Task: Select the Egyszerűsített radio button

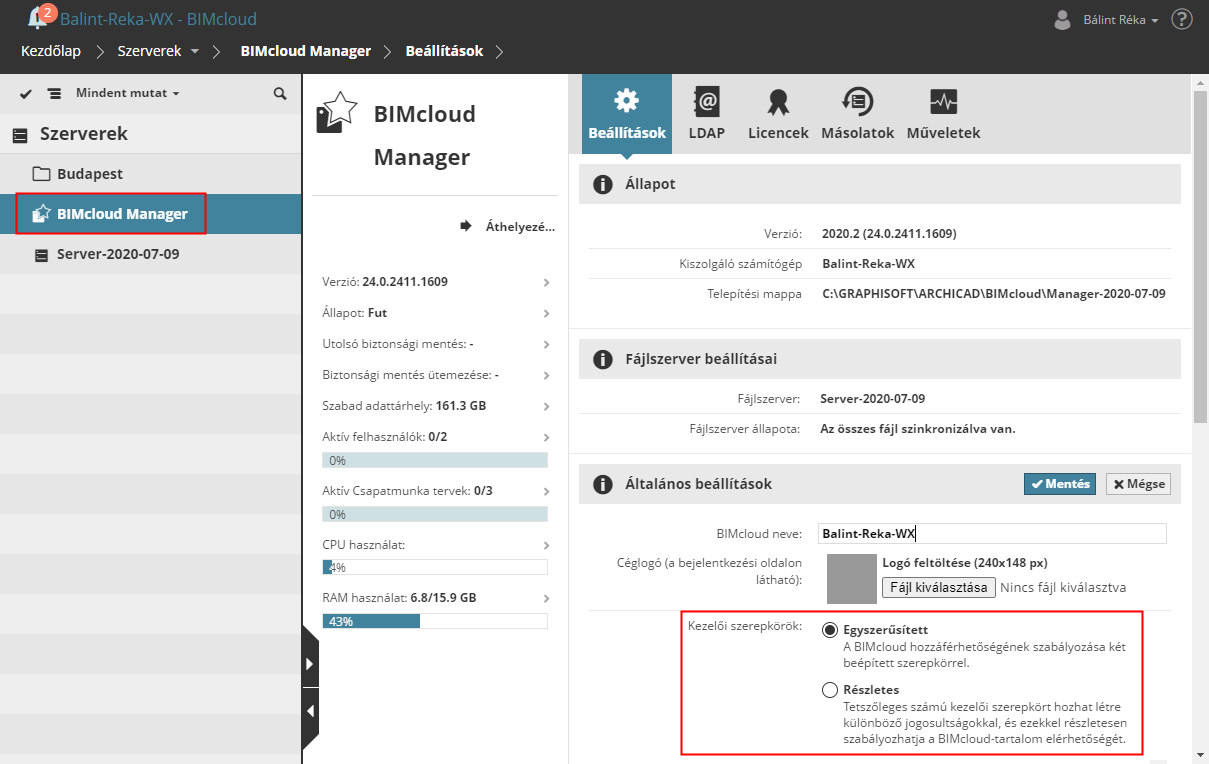Action: point(829,630)
